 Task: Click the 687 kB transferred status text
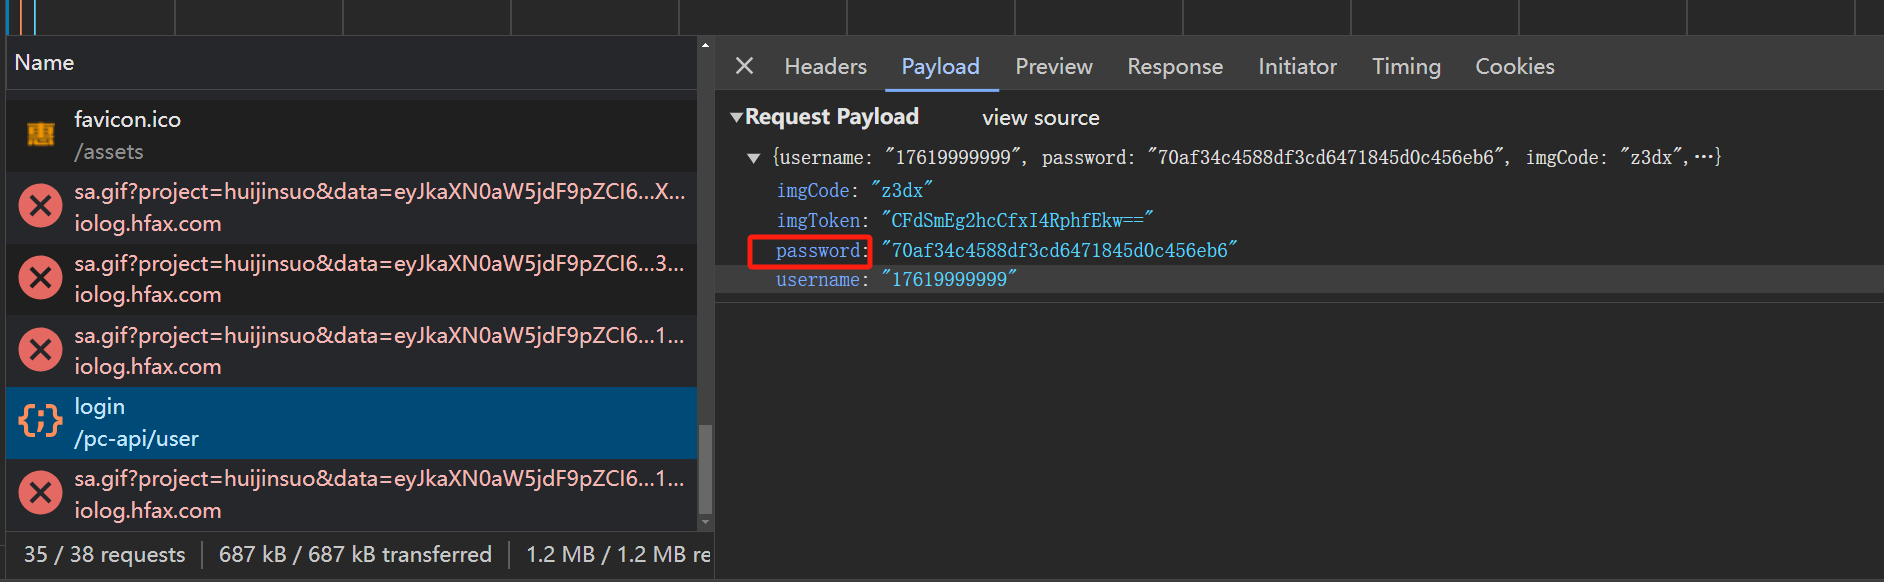[x=355, y=554]
